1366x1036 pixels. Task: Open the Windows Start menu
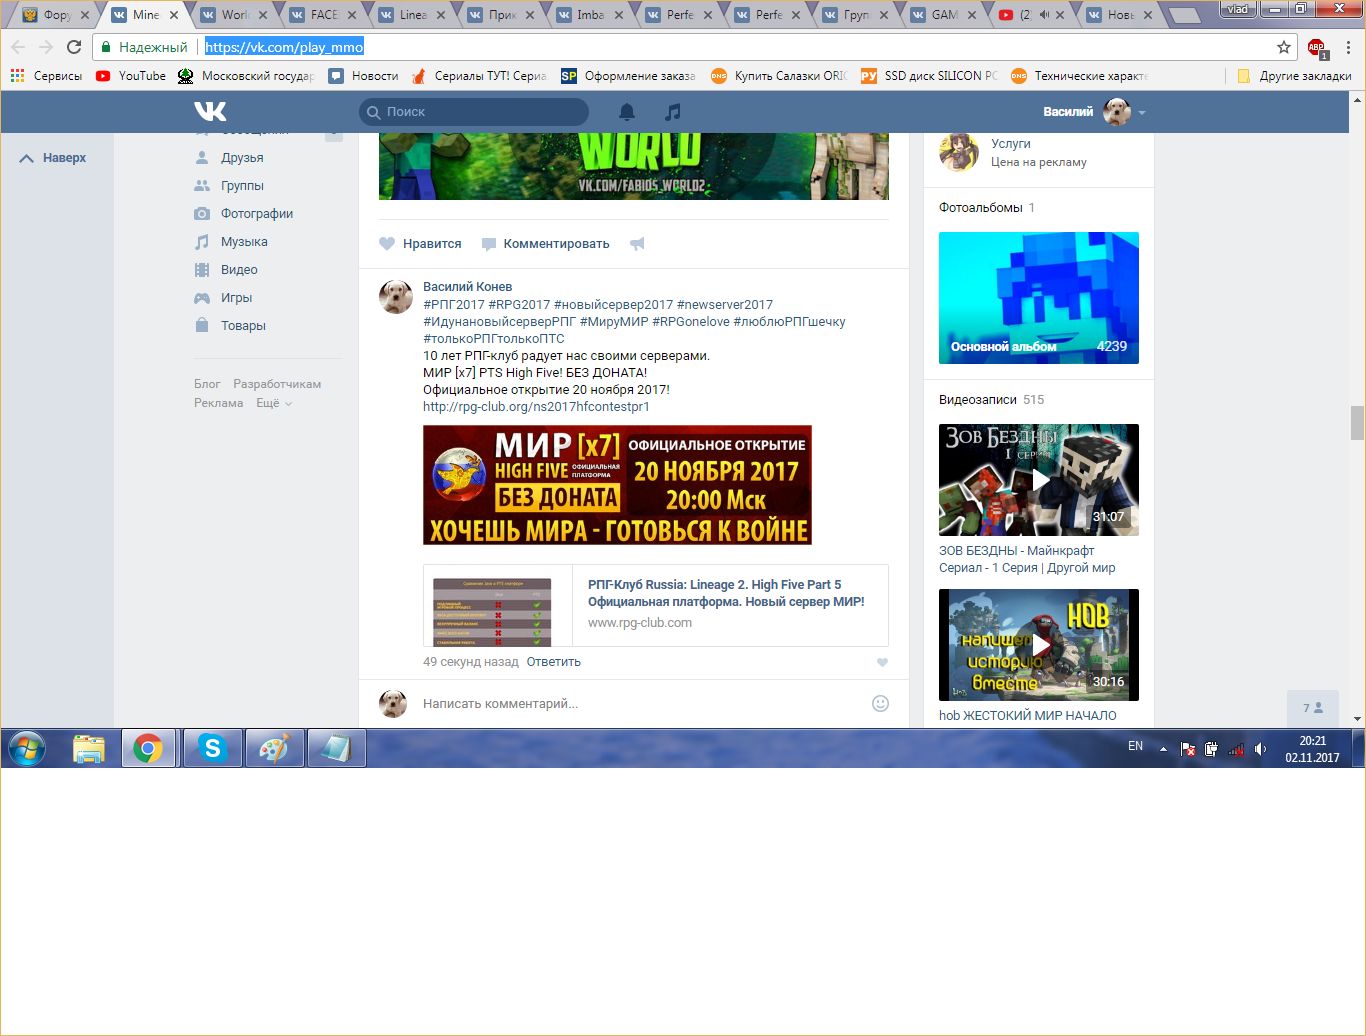[x=27, y=748]
